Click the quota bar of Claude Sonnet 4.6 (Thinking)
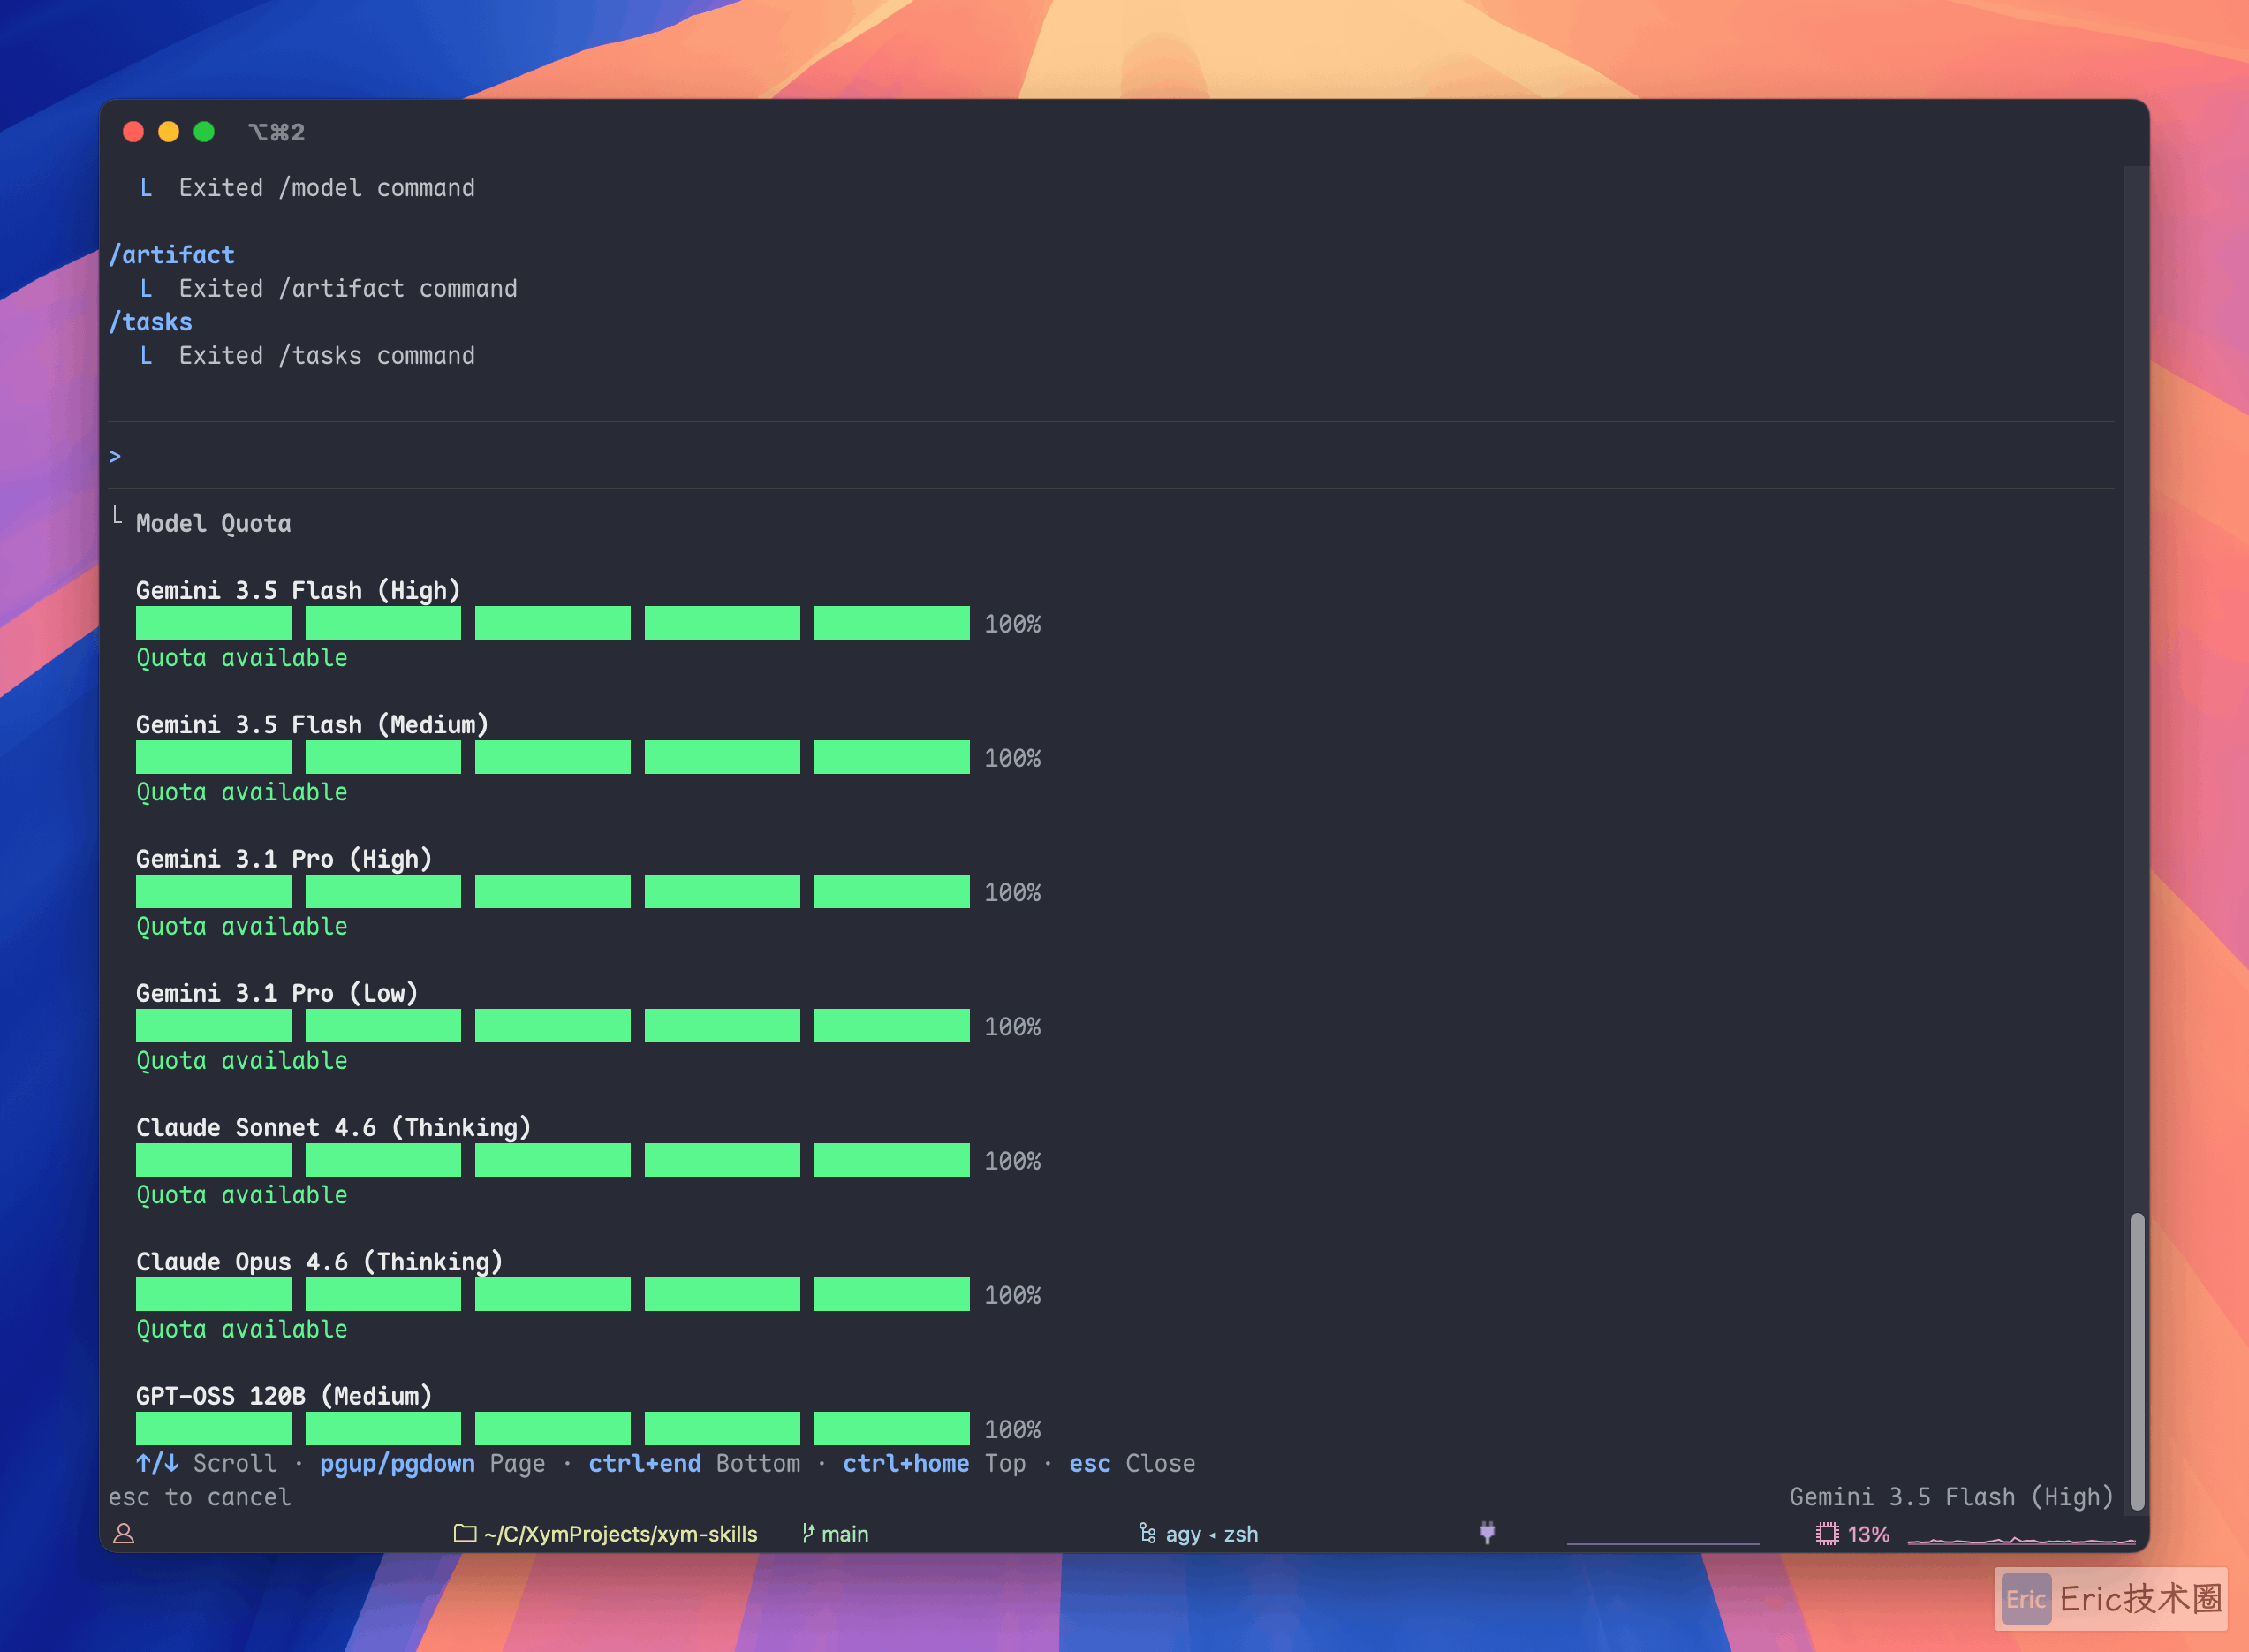 click(553, 1160)
